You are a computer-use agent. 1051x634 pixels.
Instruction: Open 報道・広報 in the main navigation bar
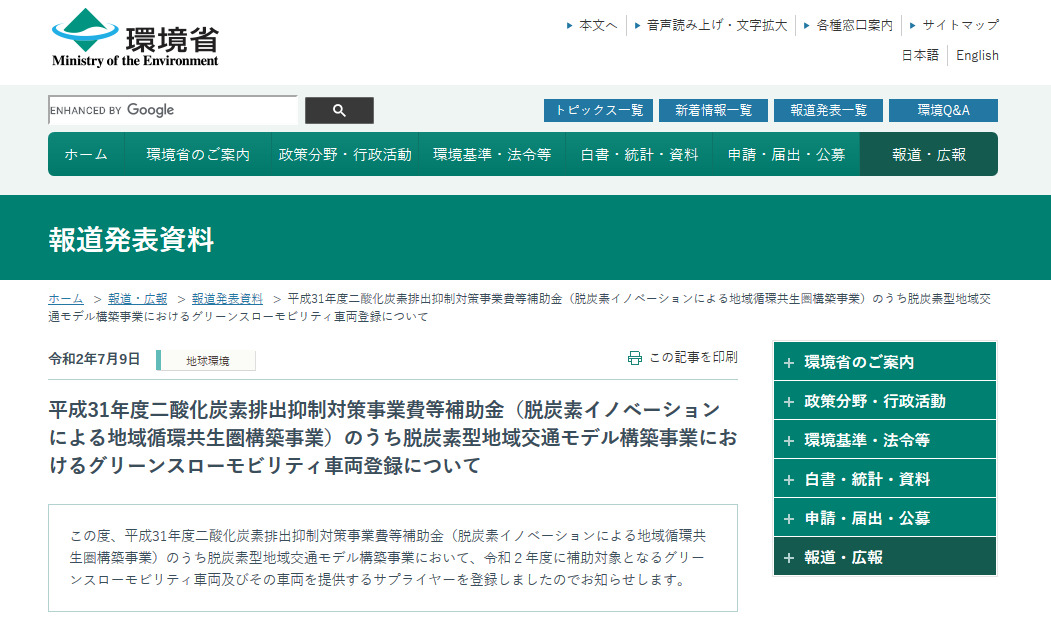click(x=928, y=154)
